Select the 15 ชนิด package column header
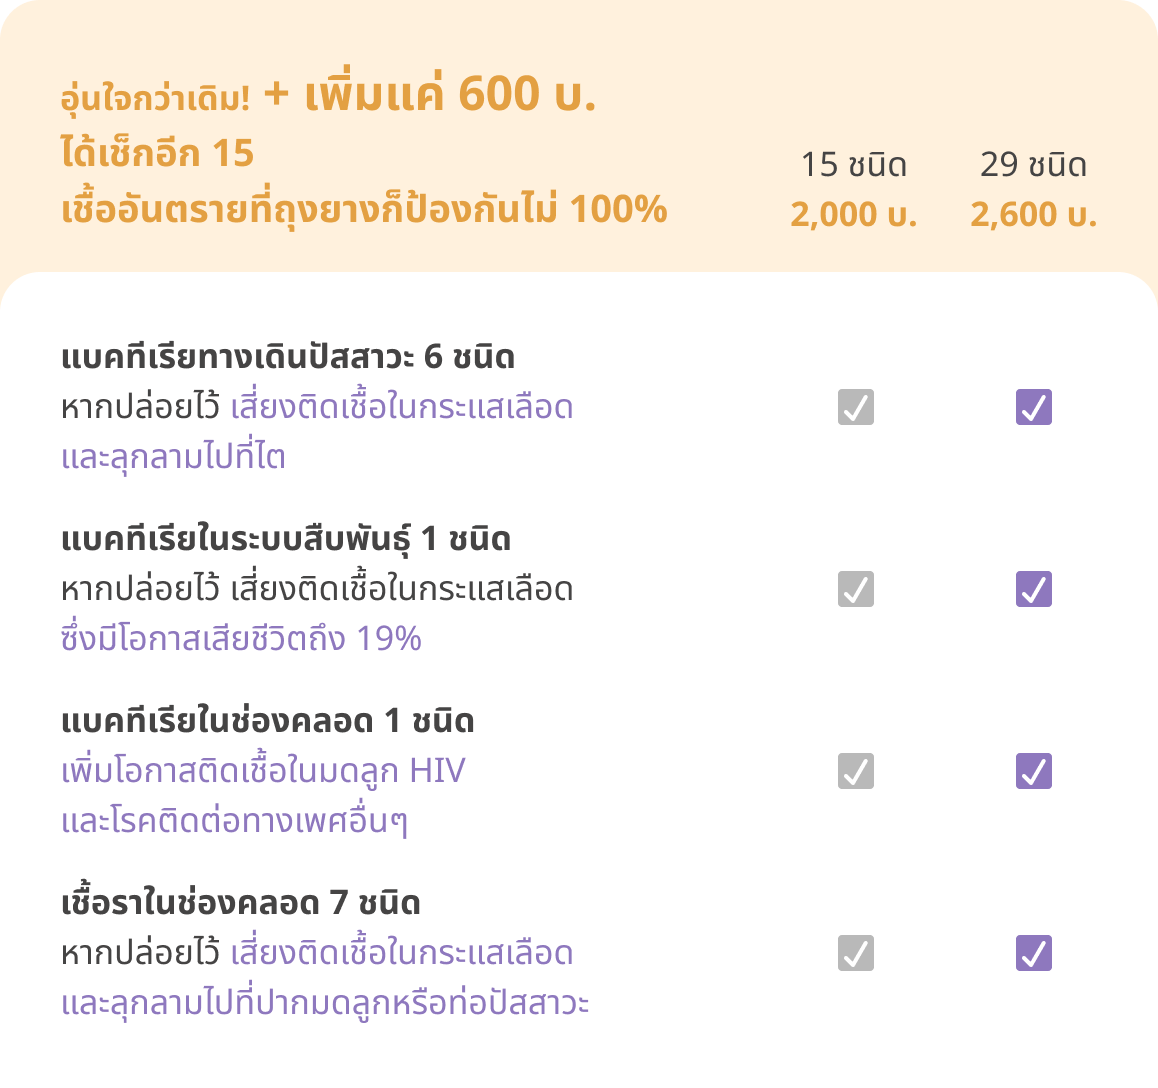Viewport: 1158px width, 1088px height. click(x=854, y=164)
